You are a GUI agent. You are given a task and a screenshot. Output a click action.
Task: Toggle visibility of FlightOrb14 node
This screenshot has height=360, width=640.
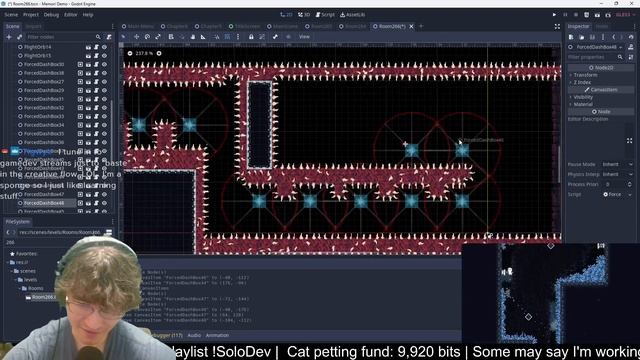click(104, 47)
